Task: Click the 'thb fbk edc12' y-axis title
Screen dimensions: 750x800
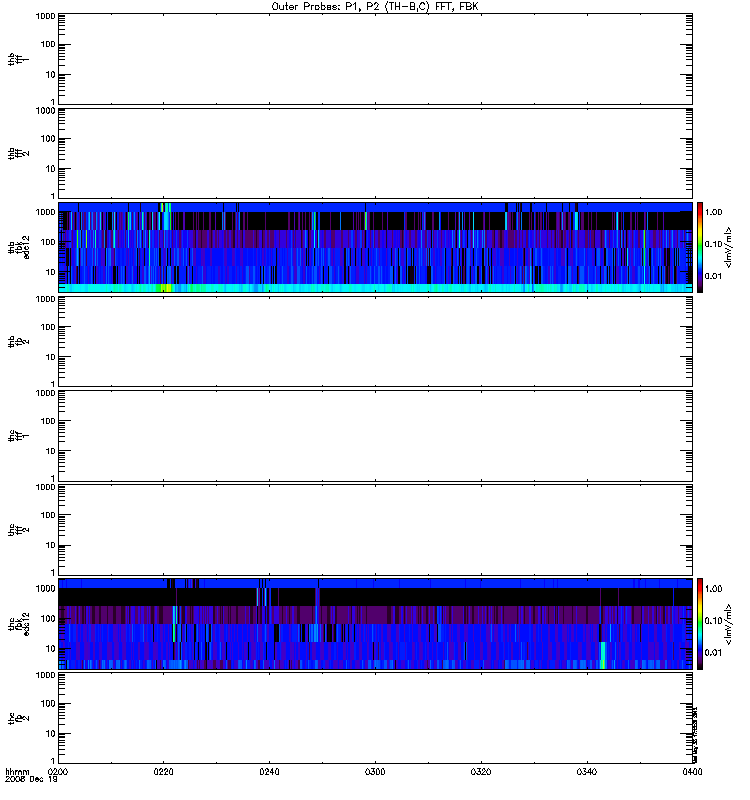Action: (x=19, y=247)
